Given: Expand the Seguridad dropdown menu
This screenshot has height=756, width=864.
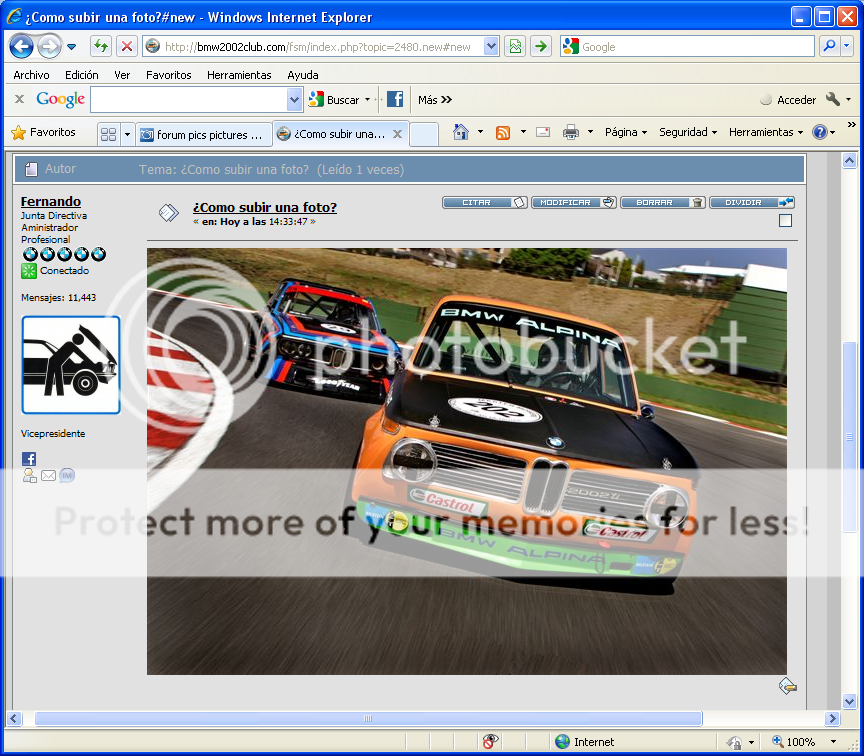Looking at the screenshot, I should tap(688, 132).
